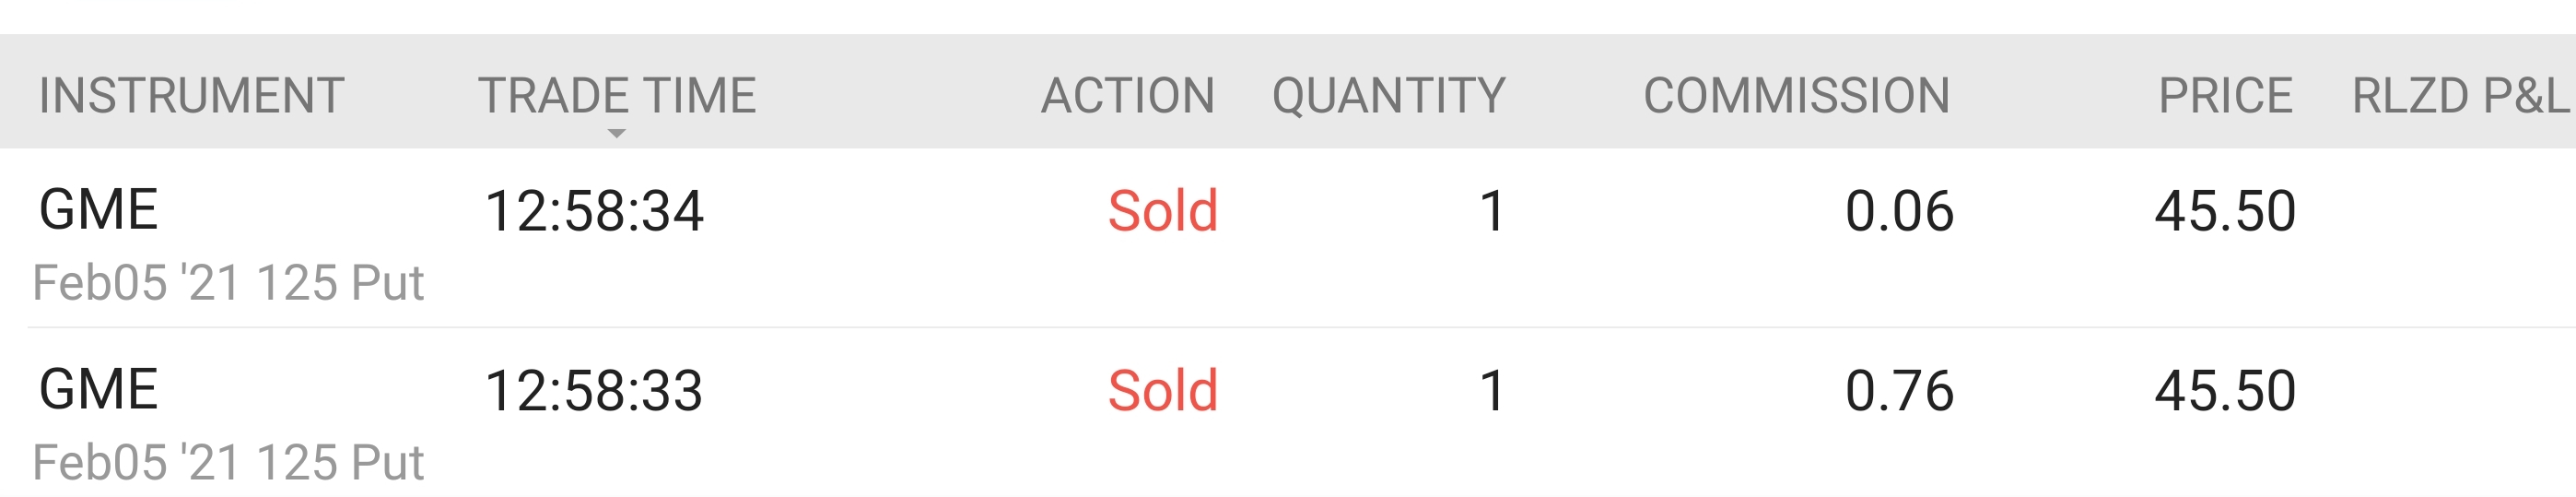Screen dimensions: 2576x497
Task: Click the Commission column header
Action: (1797, 96)
